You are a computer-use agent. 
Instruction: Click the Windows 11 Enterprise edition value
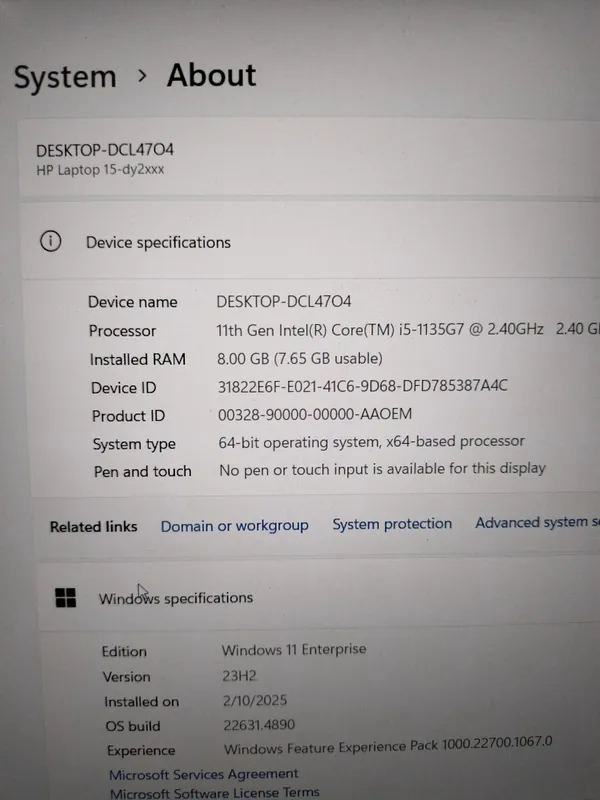294,649
